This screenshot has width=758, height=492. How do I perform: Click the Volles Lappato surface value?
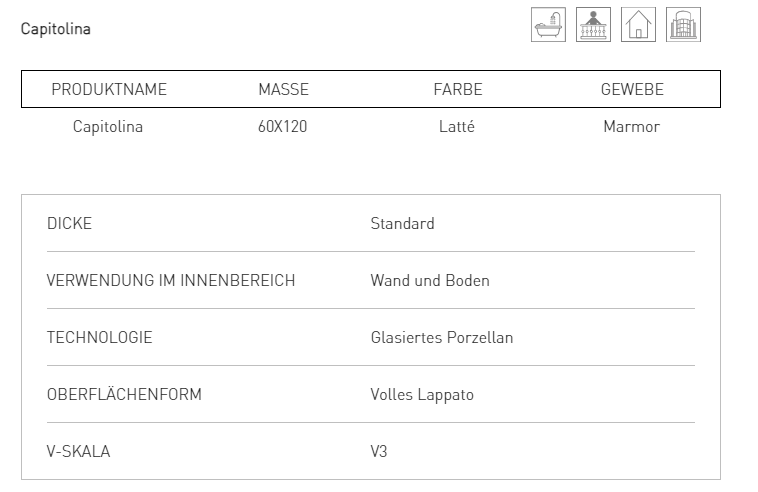422,395
